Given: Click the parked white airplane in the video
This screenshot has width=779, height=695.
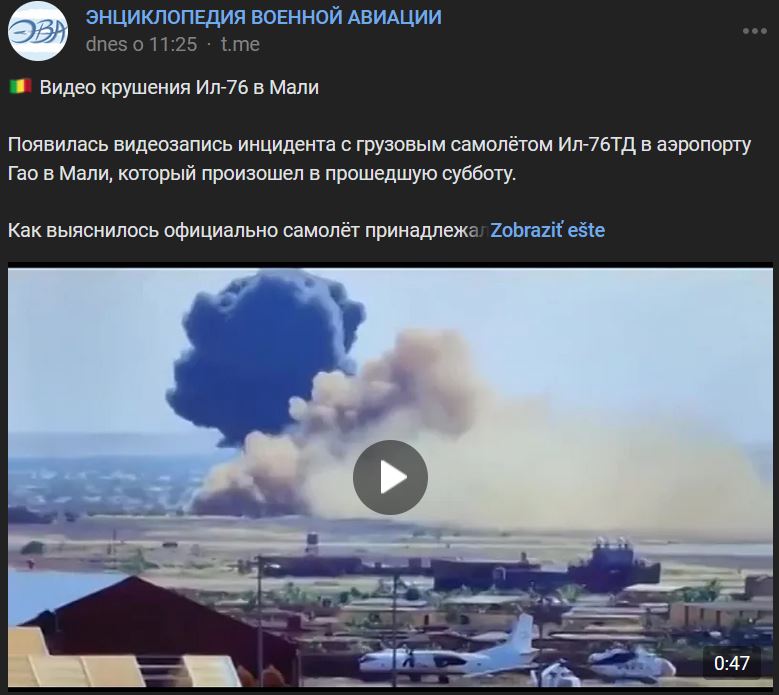Looking at the screenshot, I should tap(450, 651).
